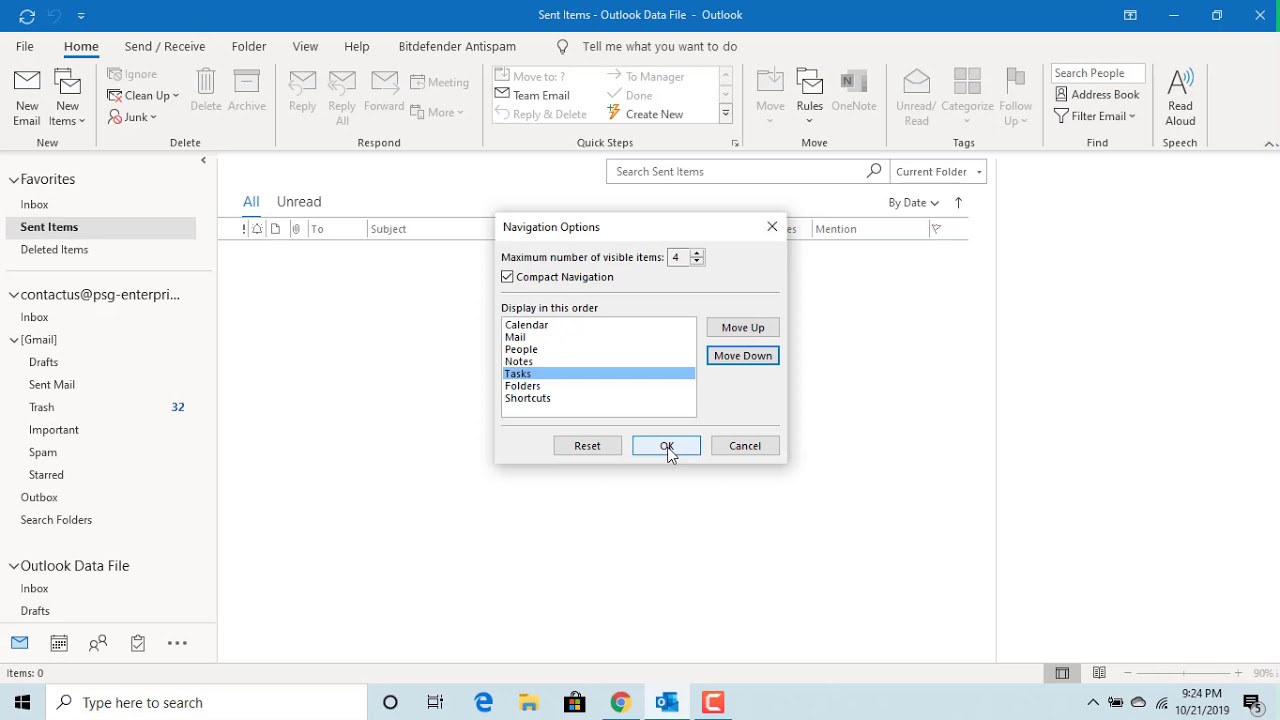Collapse the contactus account folder tree
The width and height of the screenshot is (1280, 720).
(14, 295)
